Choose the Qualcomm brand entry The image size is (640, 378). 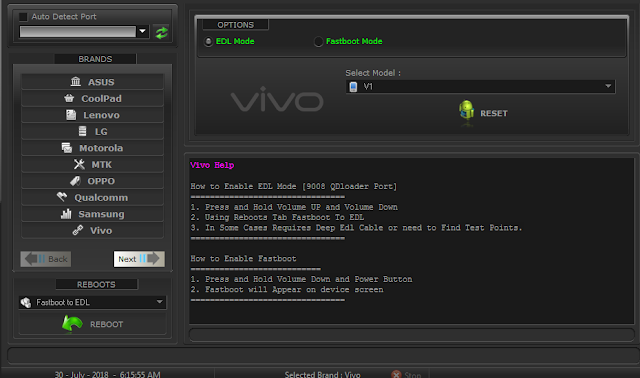click(93, 198)
